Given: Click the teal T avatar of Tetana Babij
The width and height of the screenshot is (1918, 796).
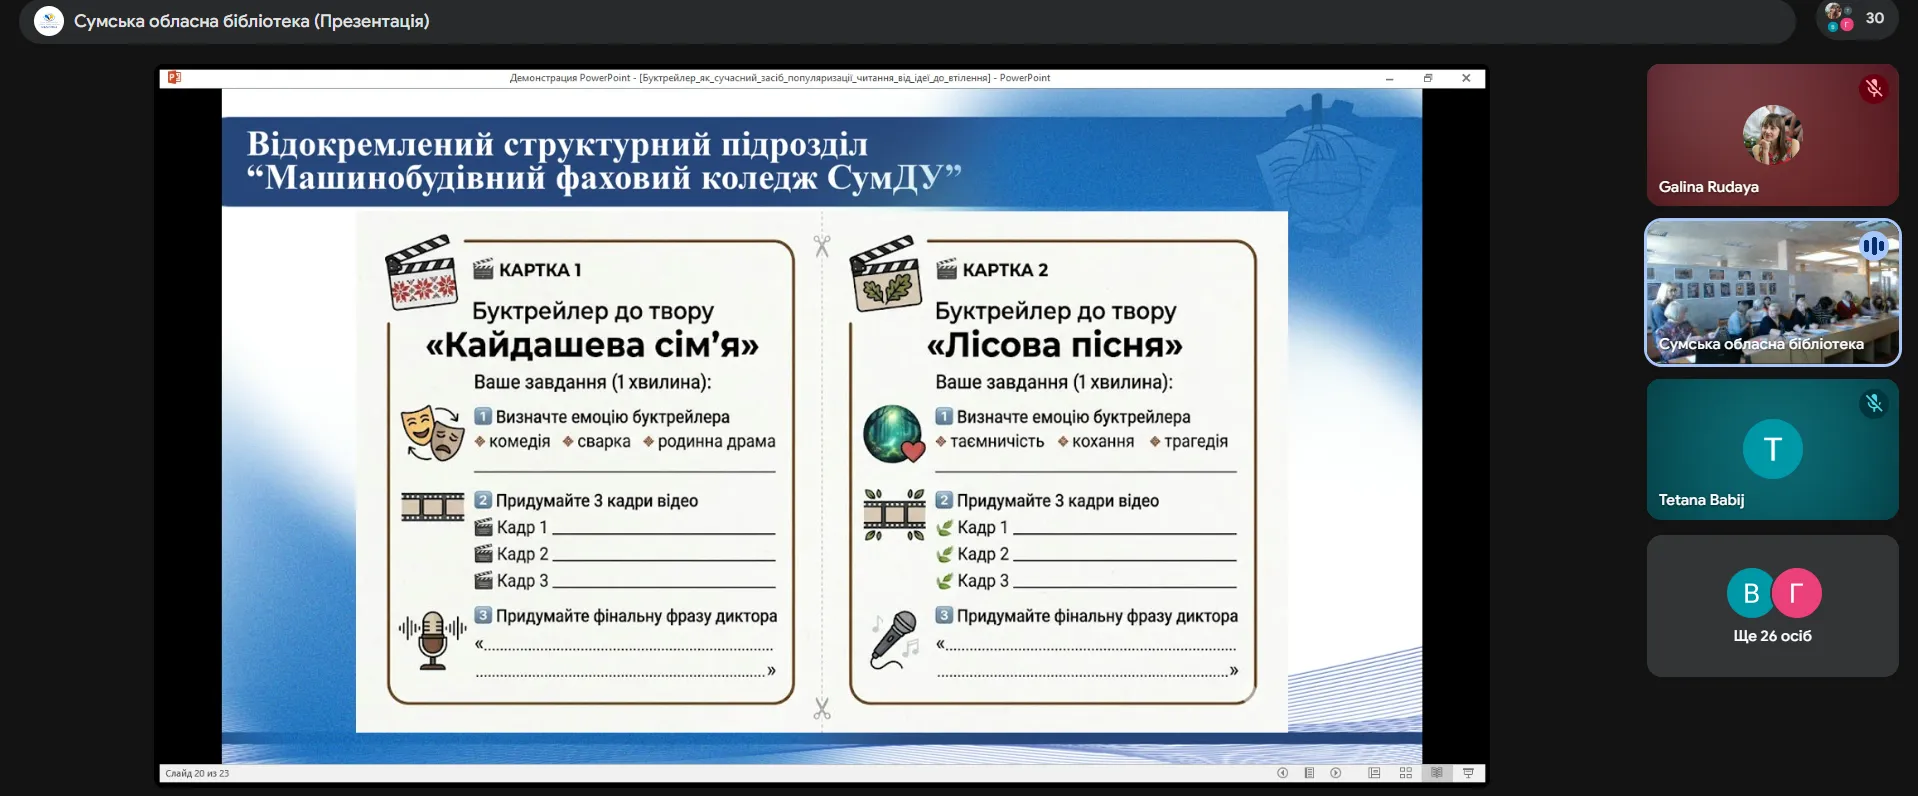Looking at the screenshot, I should [1772, 449].
